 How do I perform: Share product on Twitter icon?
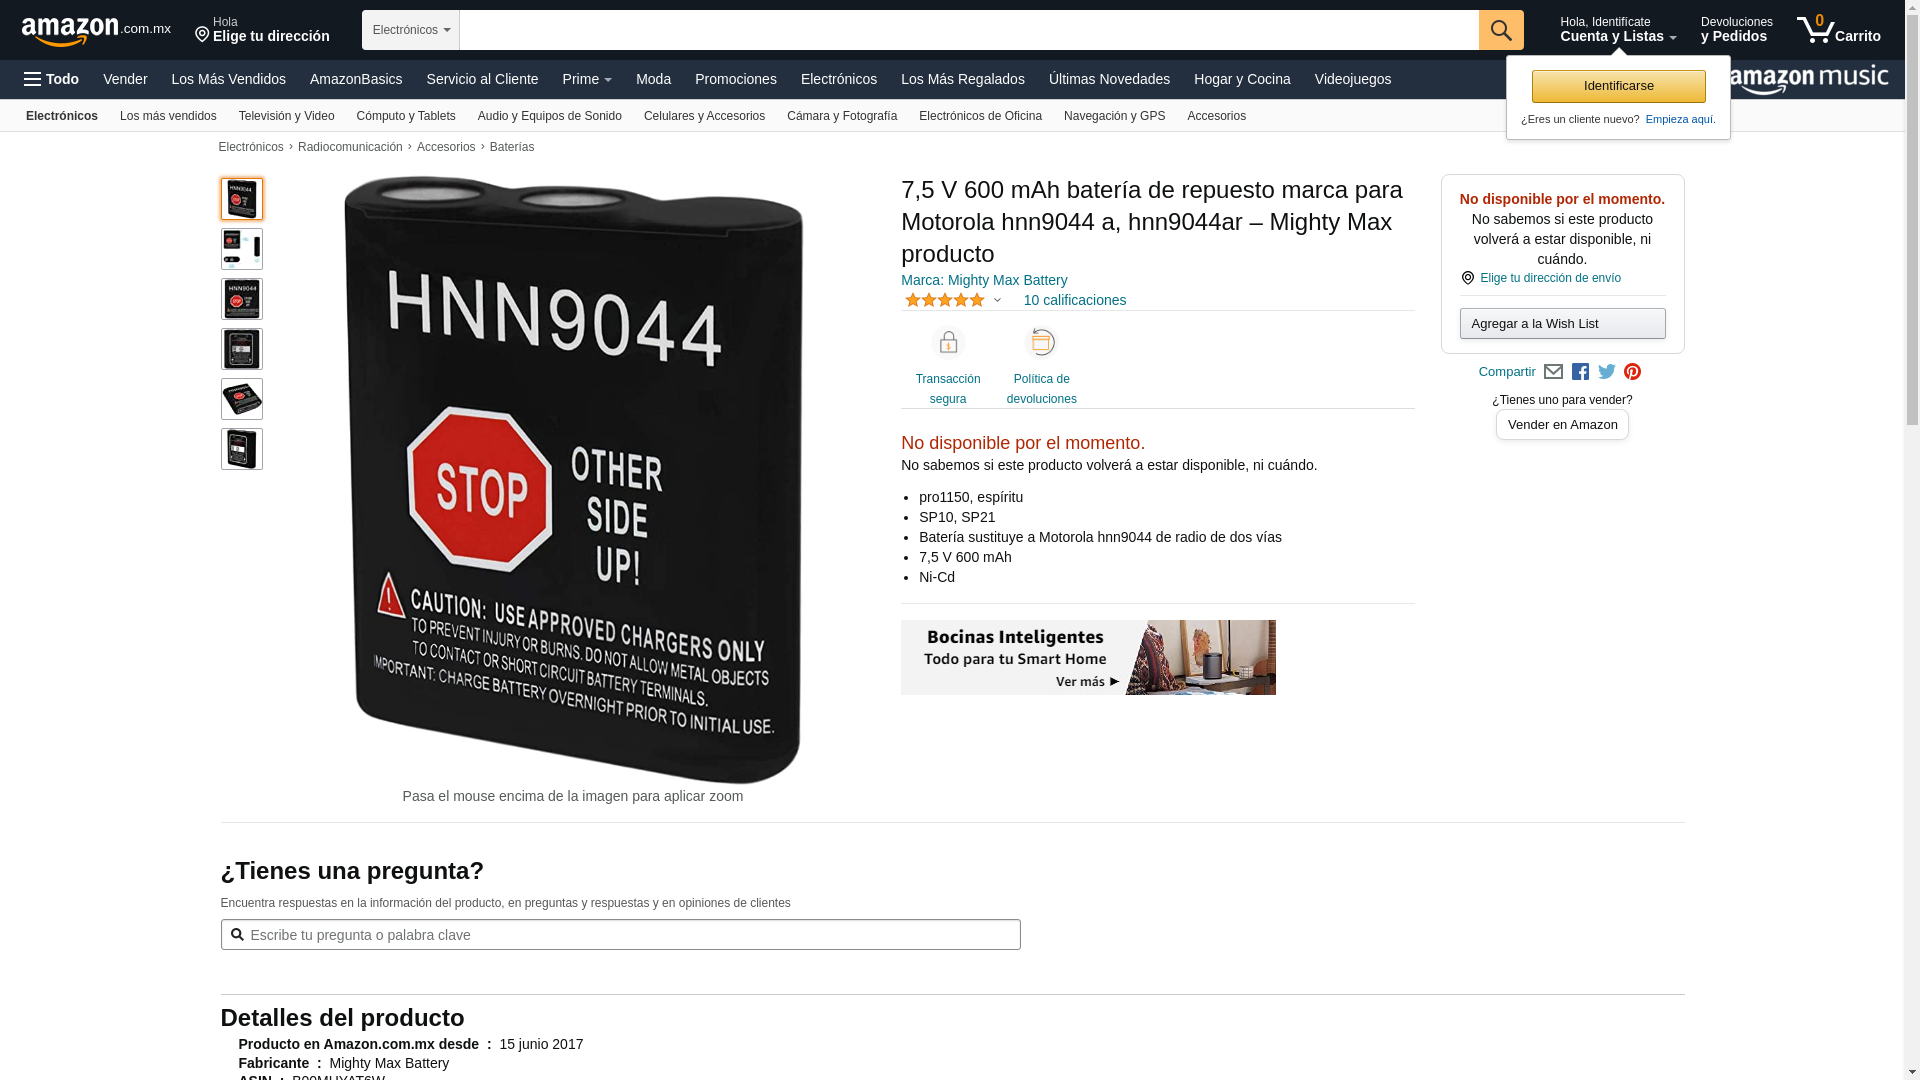(x=1607, y=372)
